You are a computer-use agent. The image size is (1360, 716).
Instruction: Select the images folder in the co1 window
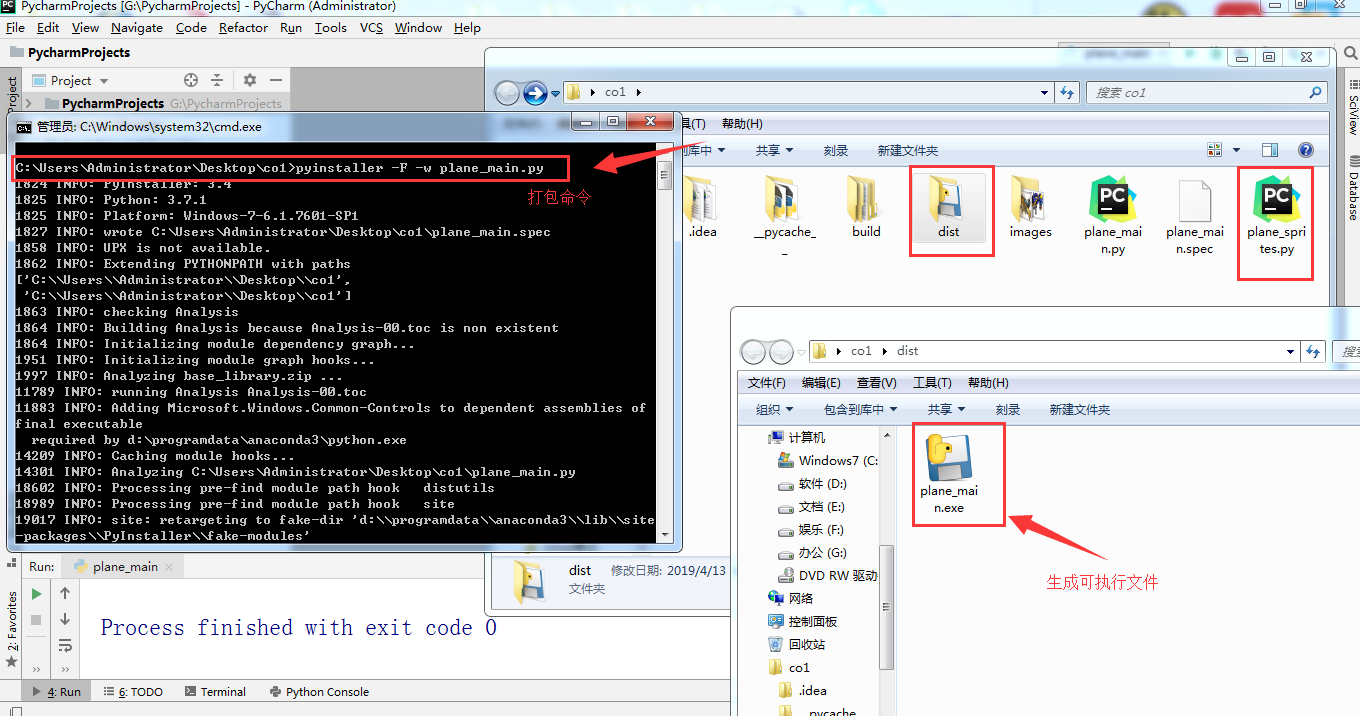(1030, 209)
